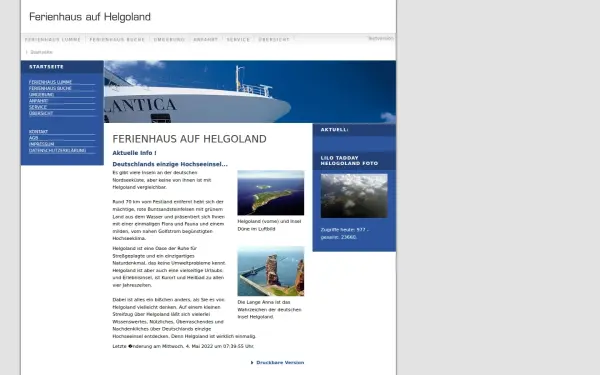This screenshot has height=375, width=600.
Task: Select Anfahrt in the top navigation bar
Action: (205, 39)
